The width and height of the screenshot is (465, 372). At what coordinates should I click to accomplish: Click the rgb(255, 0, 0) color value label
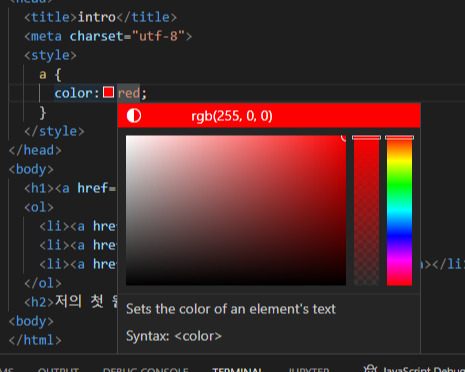[232, 116]
